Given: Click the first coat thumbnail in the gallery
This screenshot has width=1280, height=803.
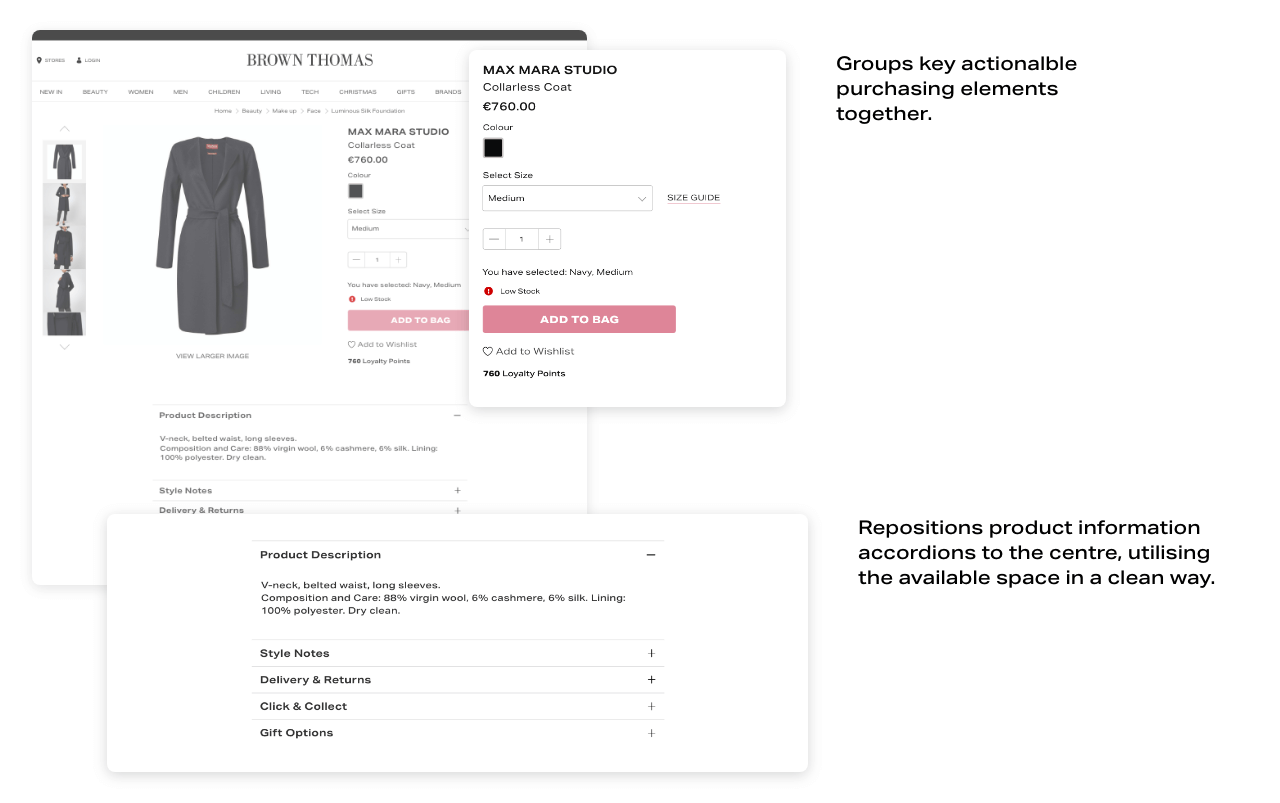Looking at the screenshot, I should point(64,160).
